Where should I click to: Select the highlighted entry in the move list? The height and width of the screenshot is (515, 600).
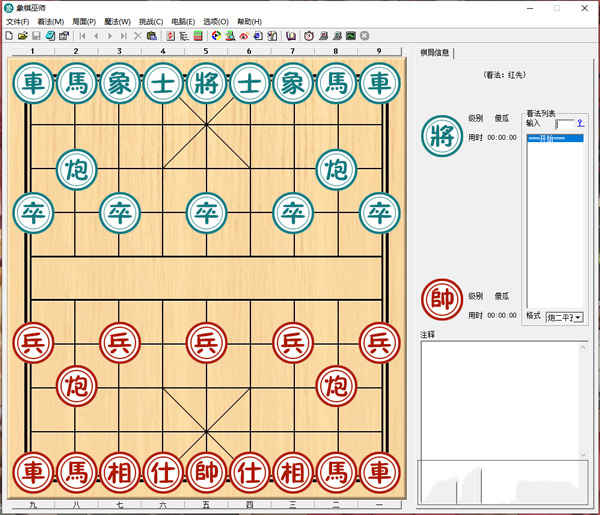pos(555,138)
